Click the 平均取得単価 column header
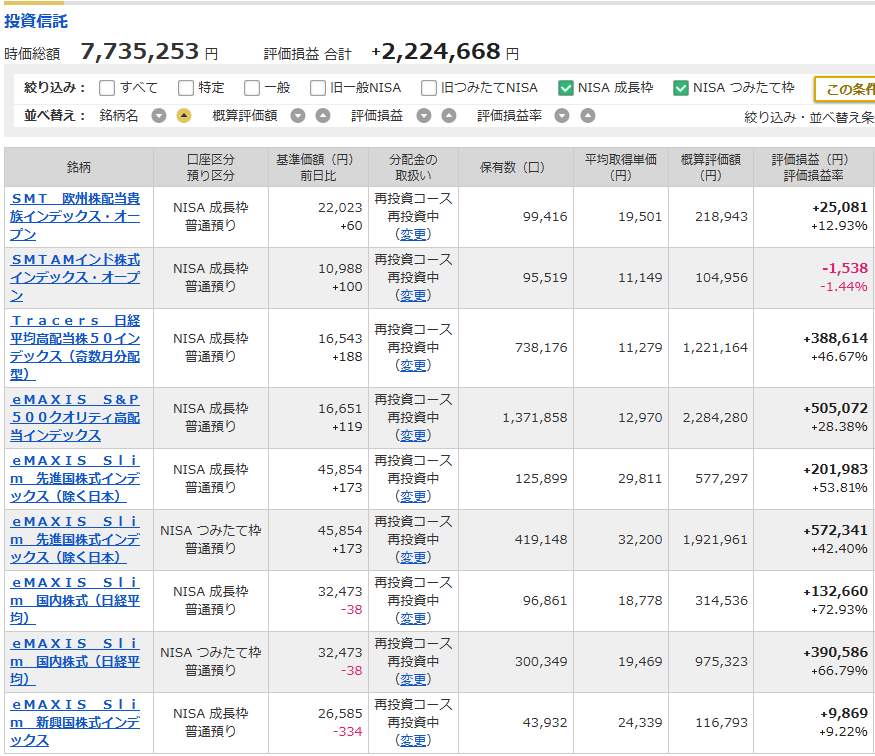Screen dimensions: 875x756 point(621,167)
